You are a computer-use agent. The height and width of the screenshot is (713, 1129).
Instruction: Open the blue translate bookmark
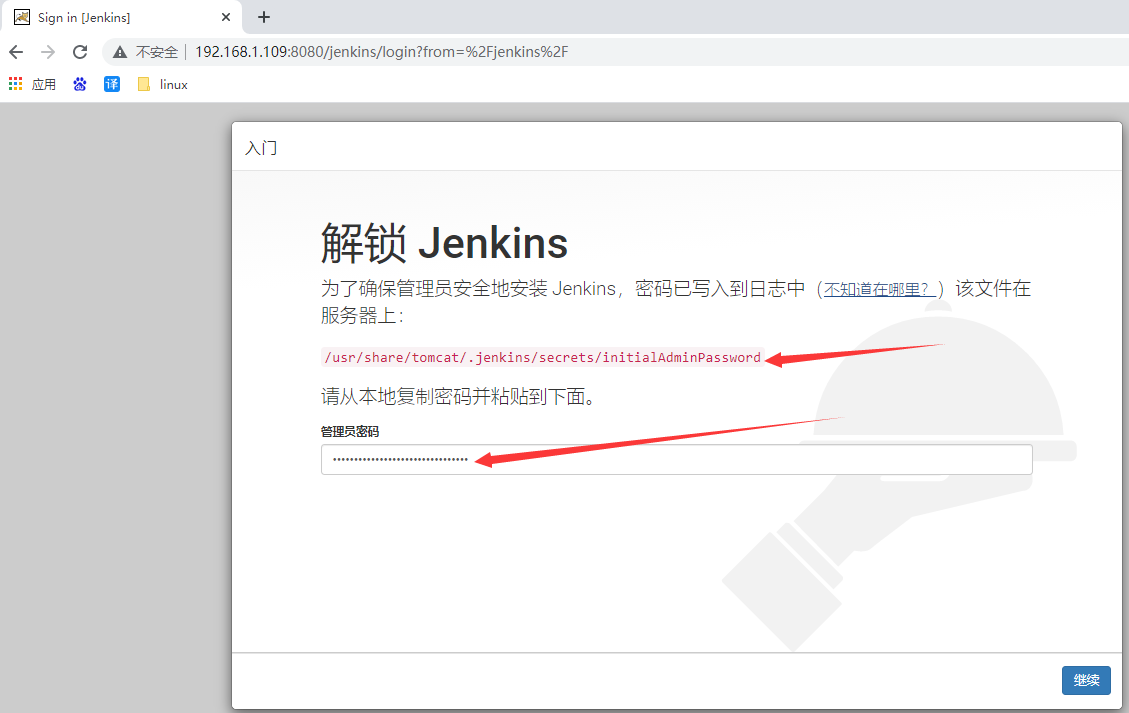point(112,85)
